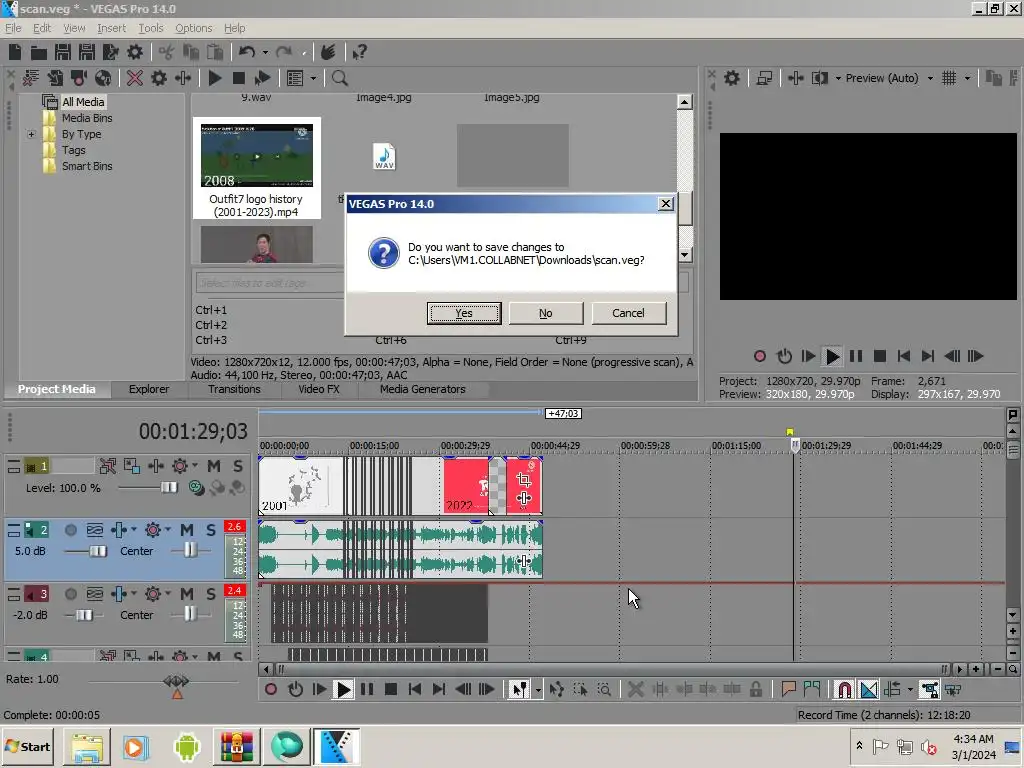Open track 3 track FX dropdown arrow

tap(134, 594)
